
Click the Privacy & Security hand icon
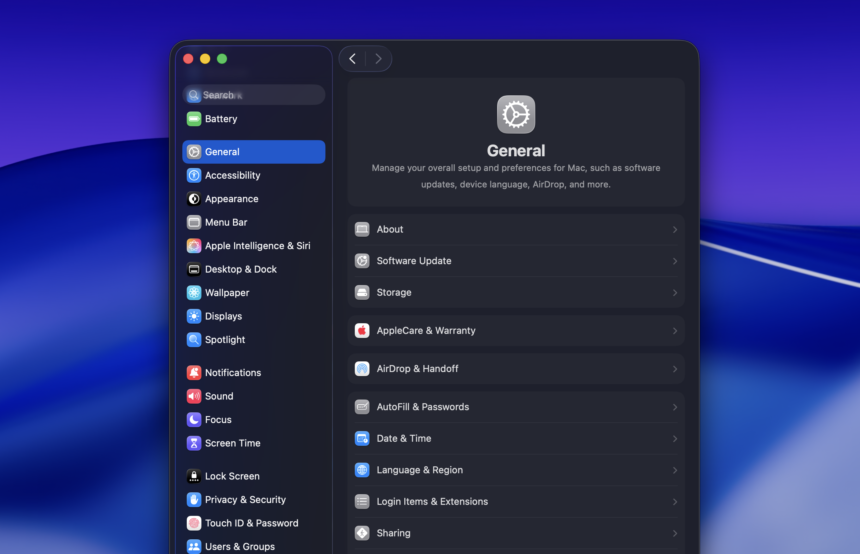pyautogui.click(x=194, y=500)
